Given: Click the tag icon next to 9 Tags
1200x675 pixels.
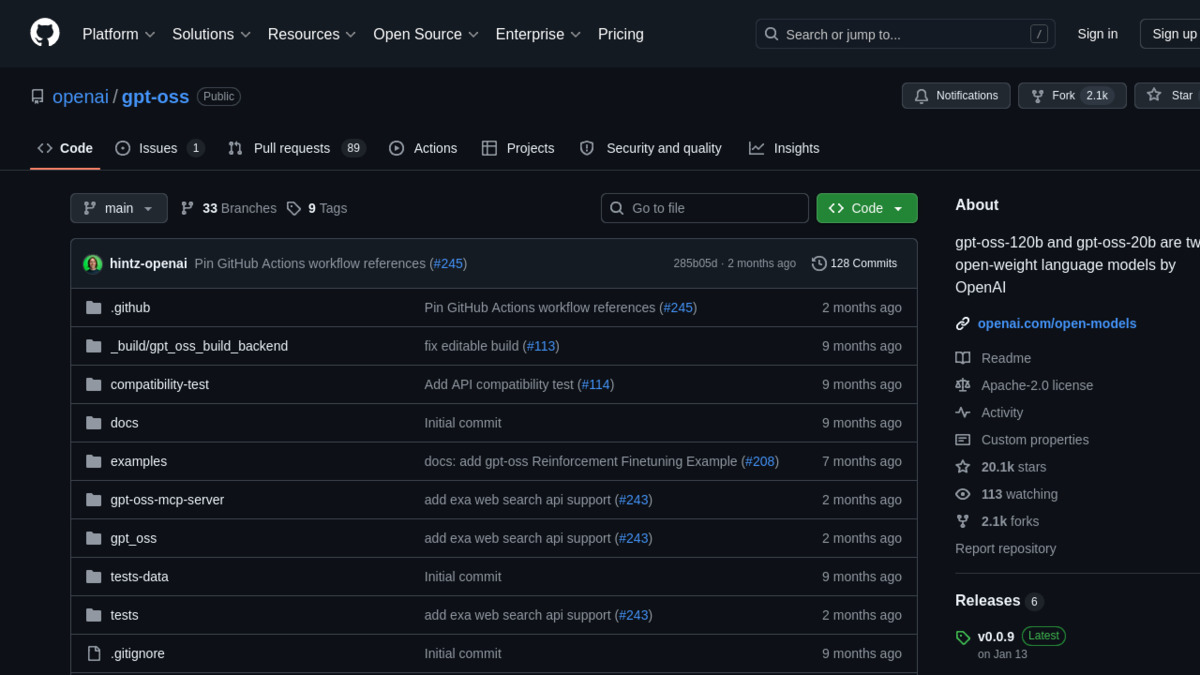Looking at the screenshot, I should (x=294, y=208).
